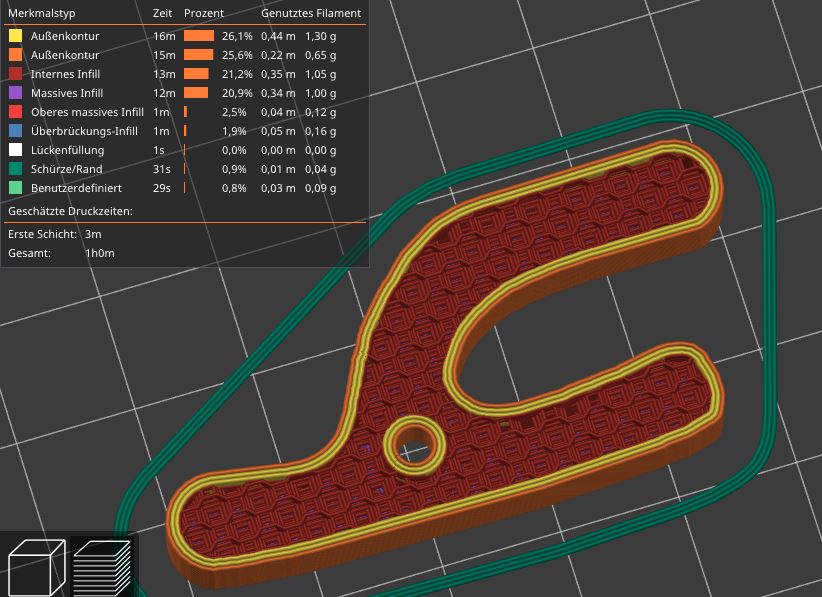Toggle visibility of Schürze/Rand row

pos(186,169)
